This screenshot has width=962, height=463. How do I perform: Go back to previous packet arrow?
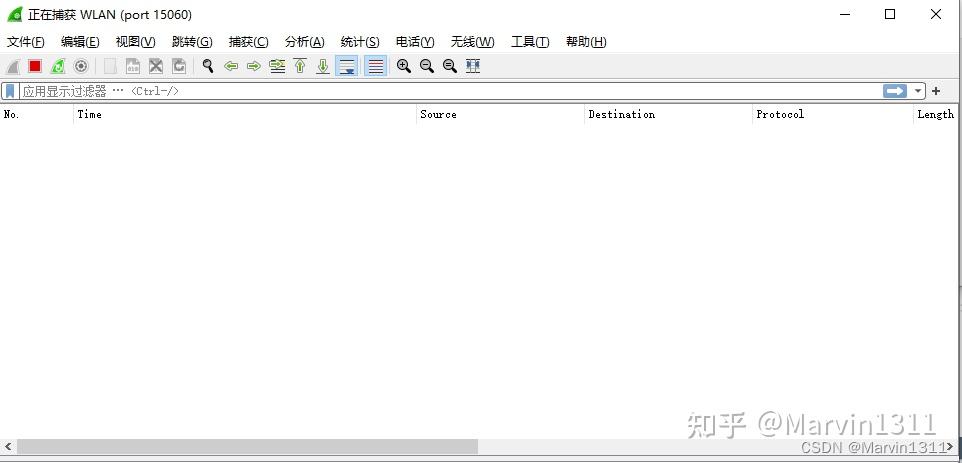click(x=231, y=66)
